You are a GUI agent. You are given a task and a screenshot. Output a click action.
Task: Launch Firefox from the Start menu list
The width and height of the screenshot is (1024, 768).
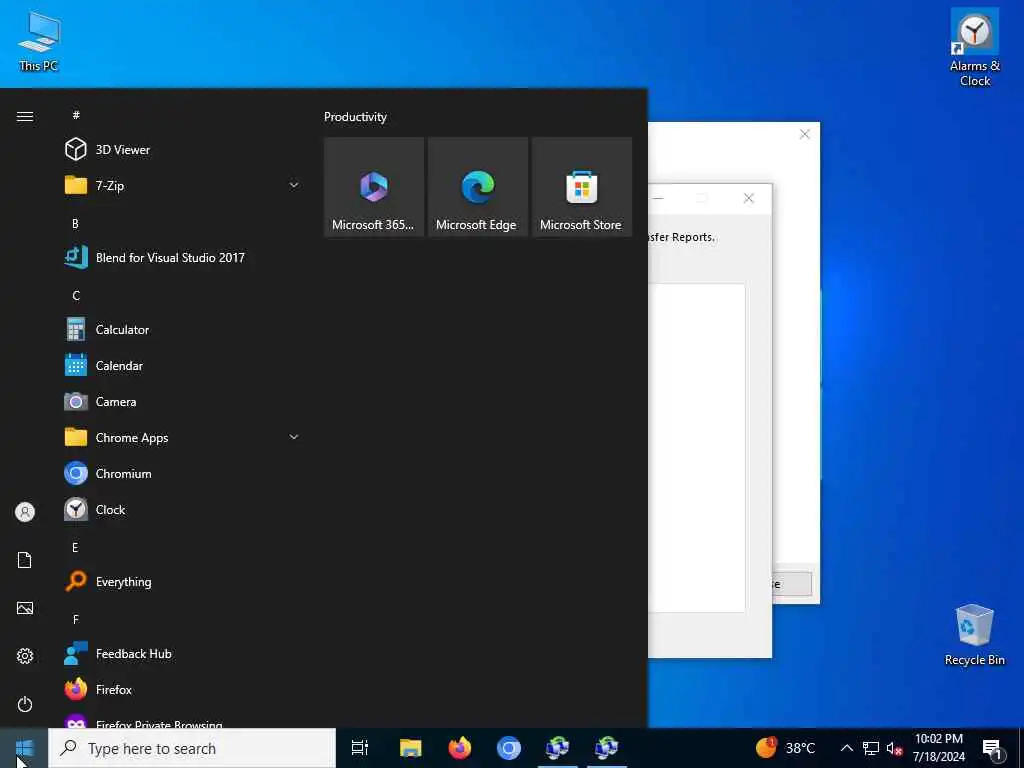182,689
